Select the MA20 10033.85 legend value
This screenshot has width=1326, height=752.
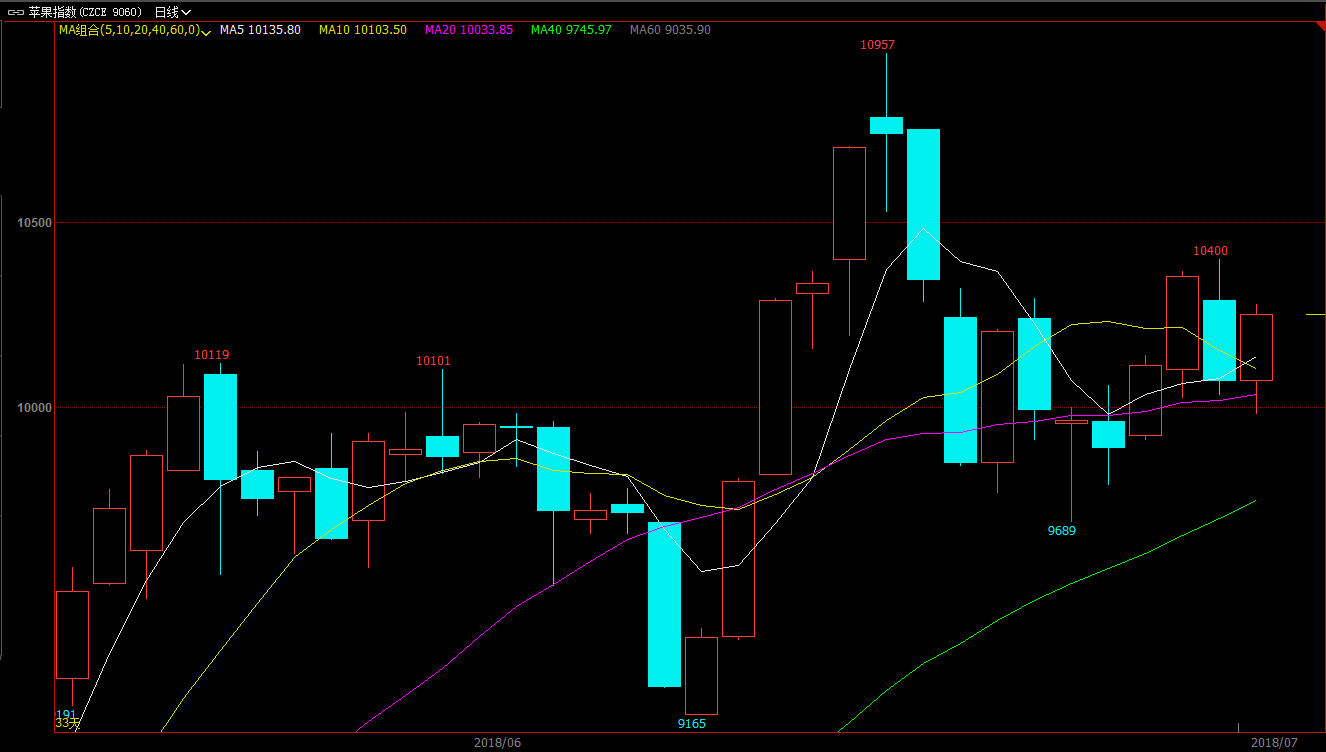[469, 30]
